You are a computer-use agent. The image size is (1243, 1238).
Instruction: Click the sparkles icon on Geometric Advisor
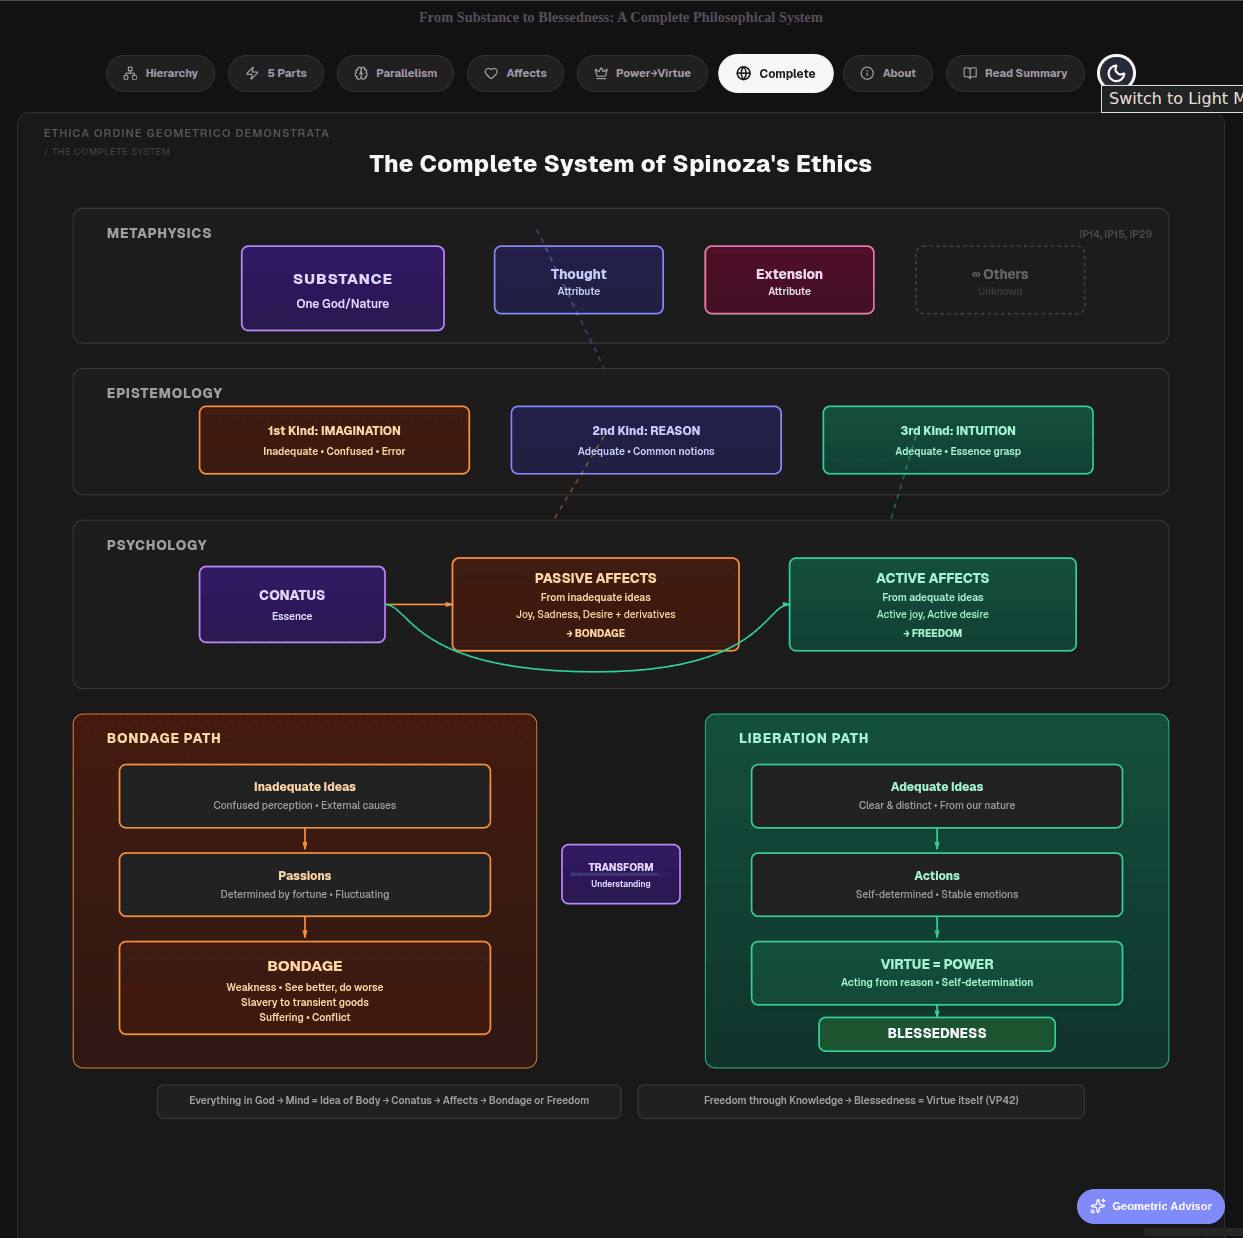pyautogui.click(x=1098, y=1206)
